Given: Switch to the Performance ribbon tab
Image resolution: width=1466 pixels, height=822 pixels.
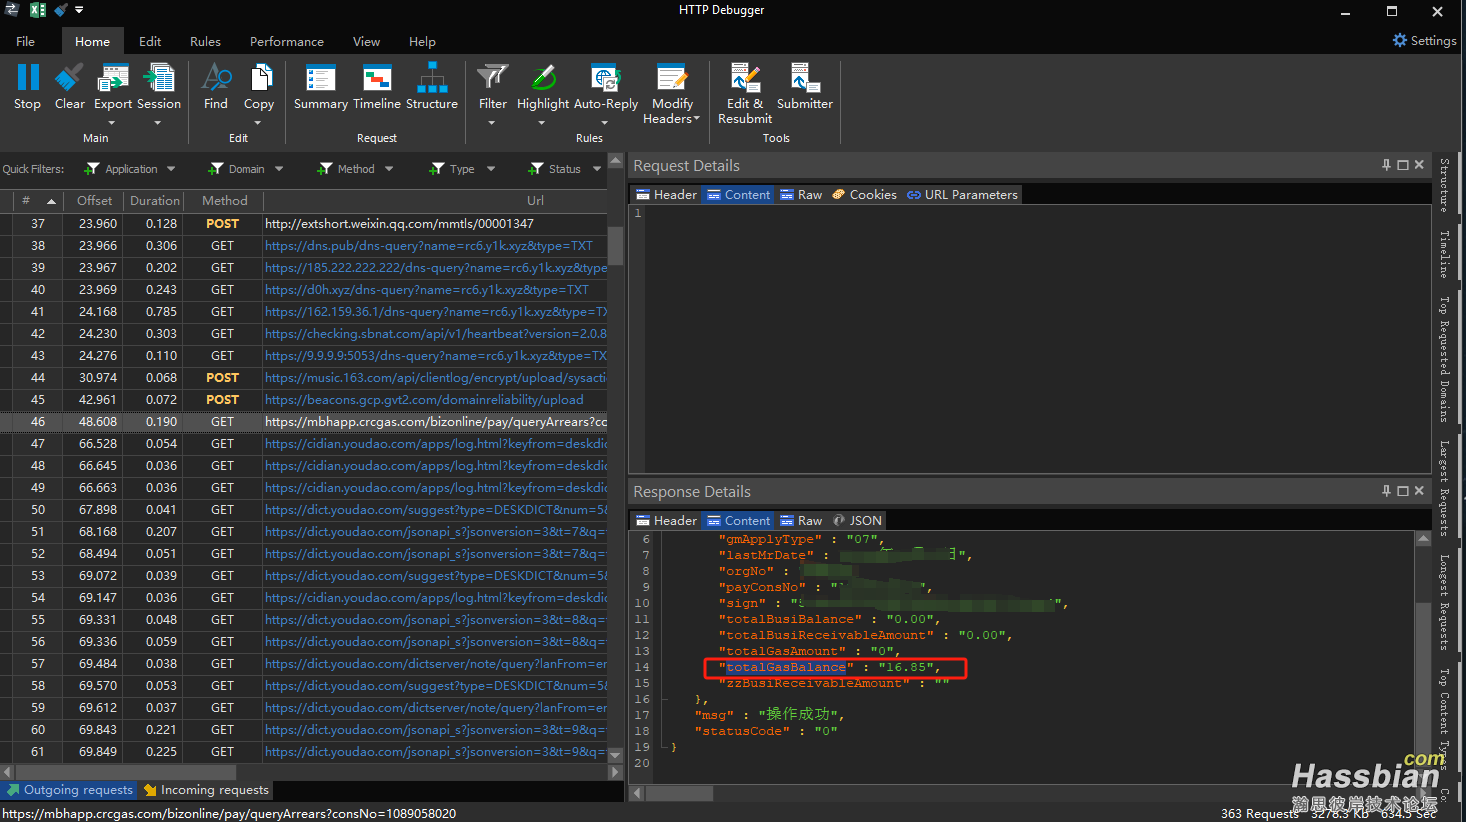Looking at the screenshot, I should 287,41.
